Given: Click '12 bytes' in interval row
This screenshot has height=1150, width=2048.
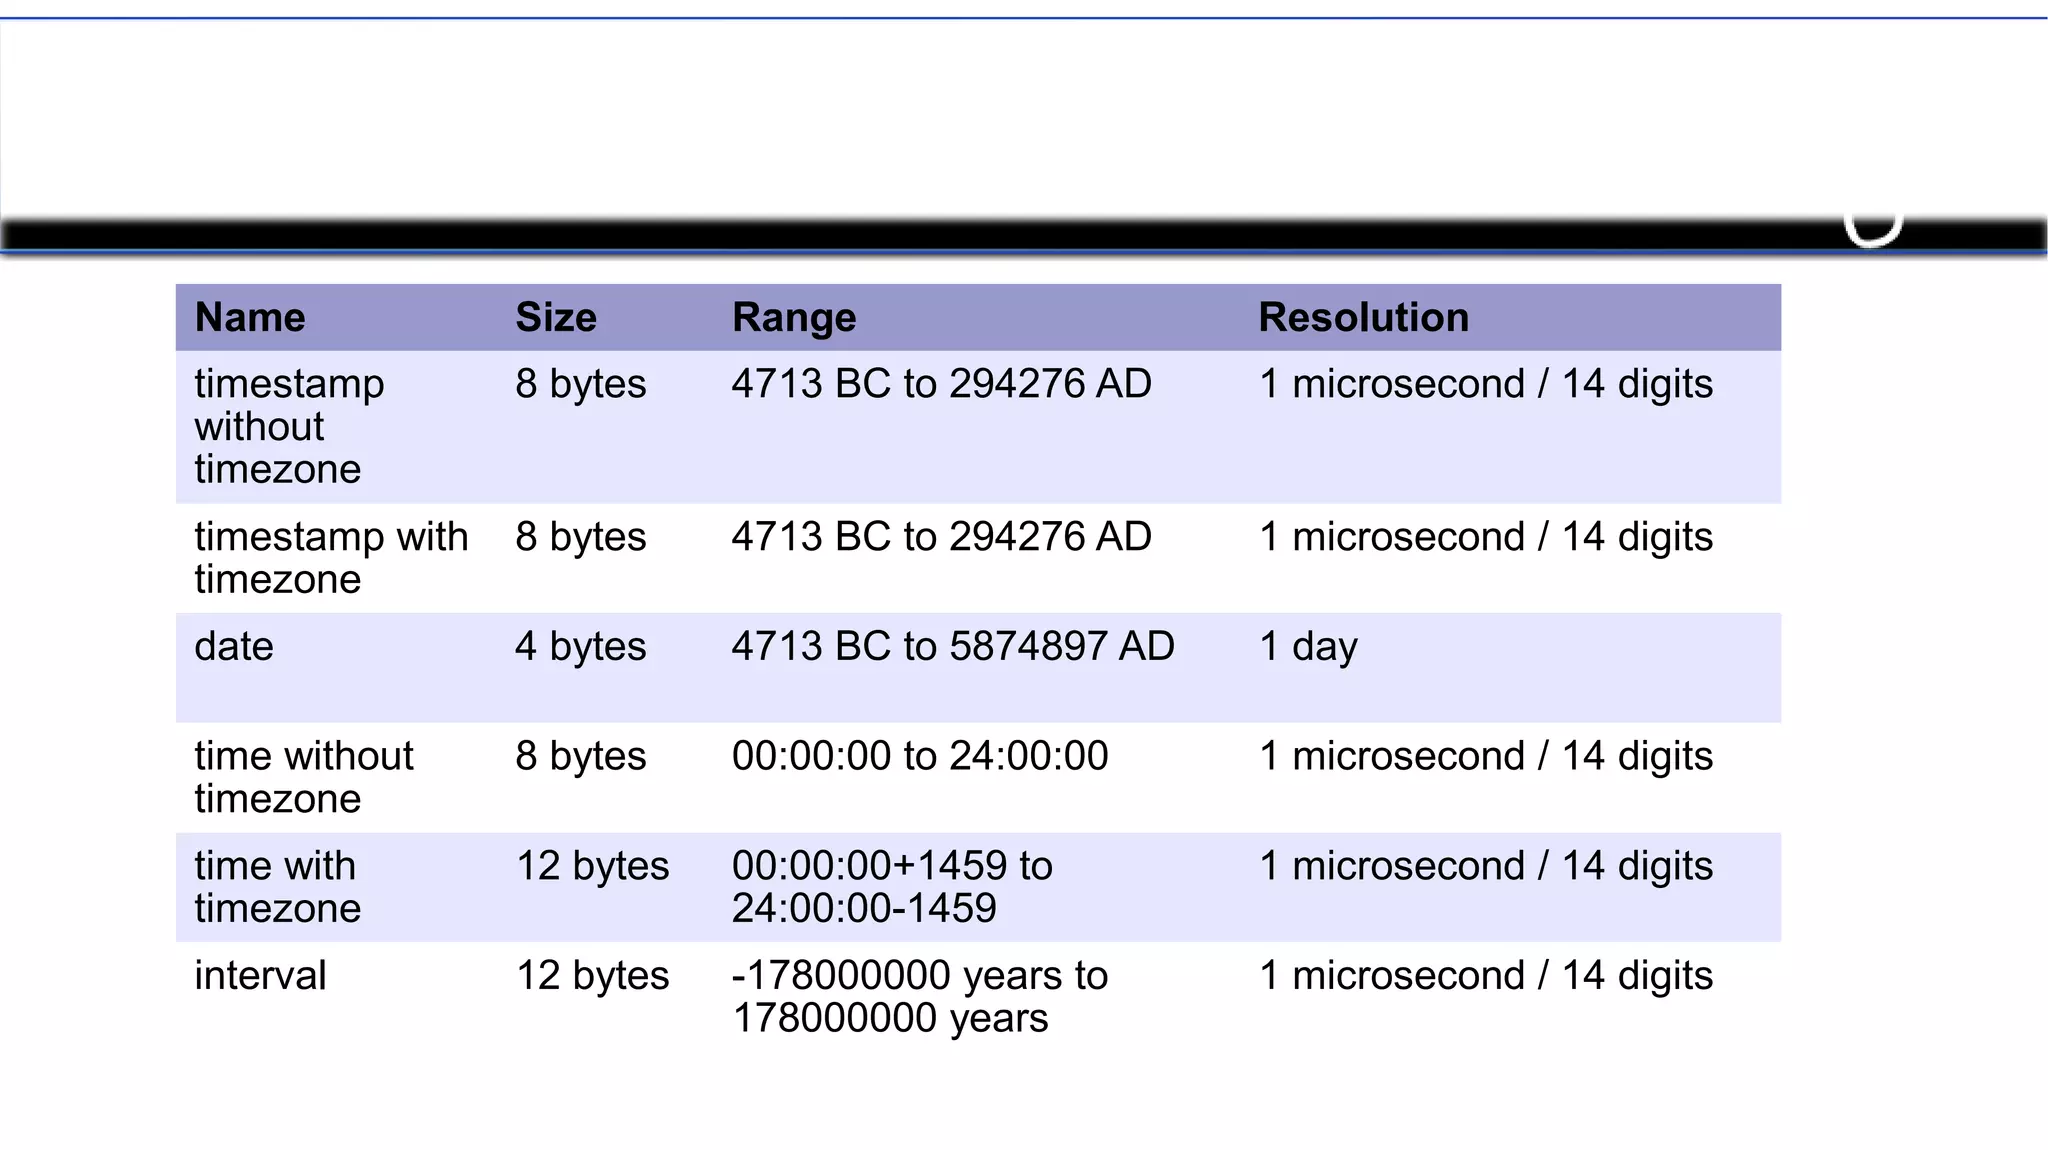Looking at the screenshot, I should pos(592,975).
